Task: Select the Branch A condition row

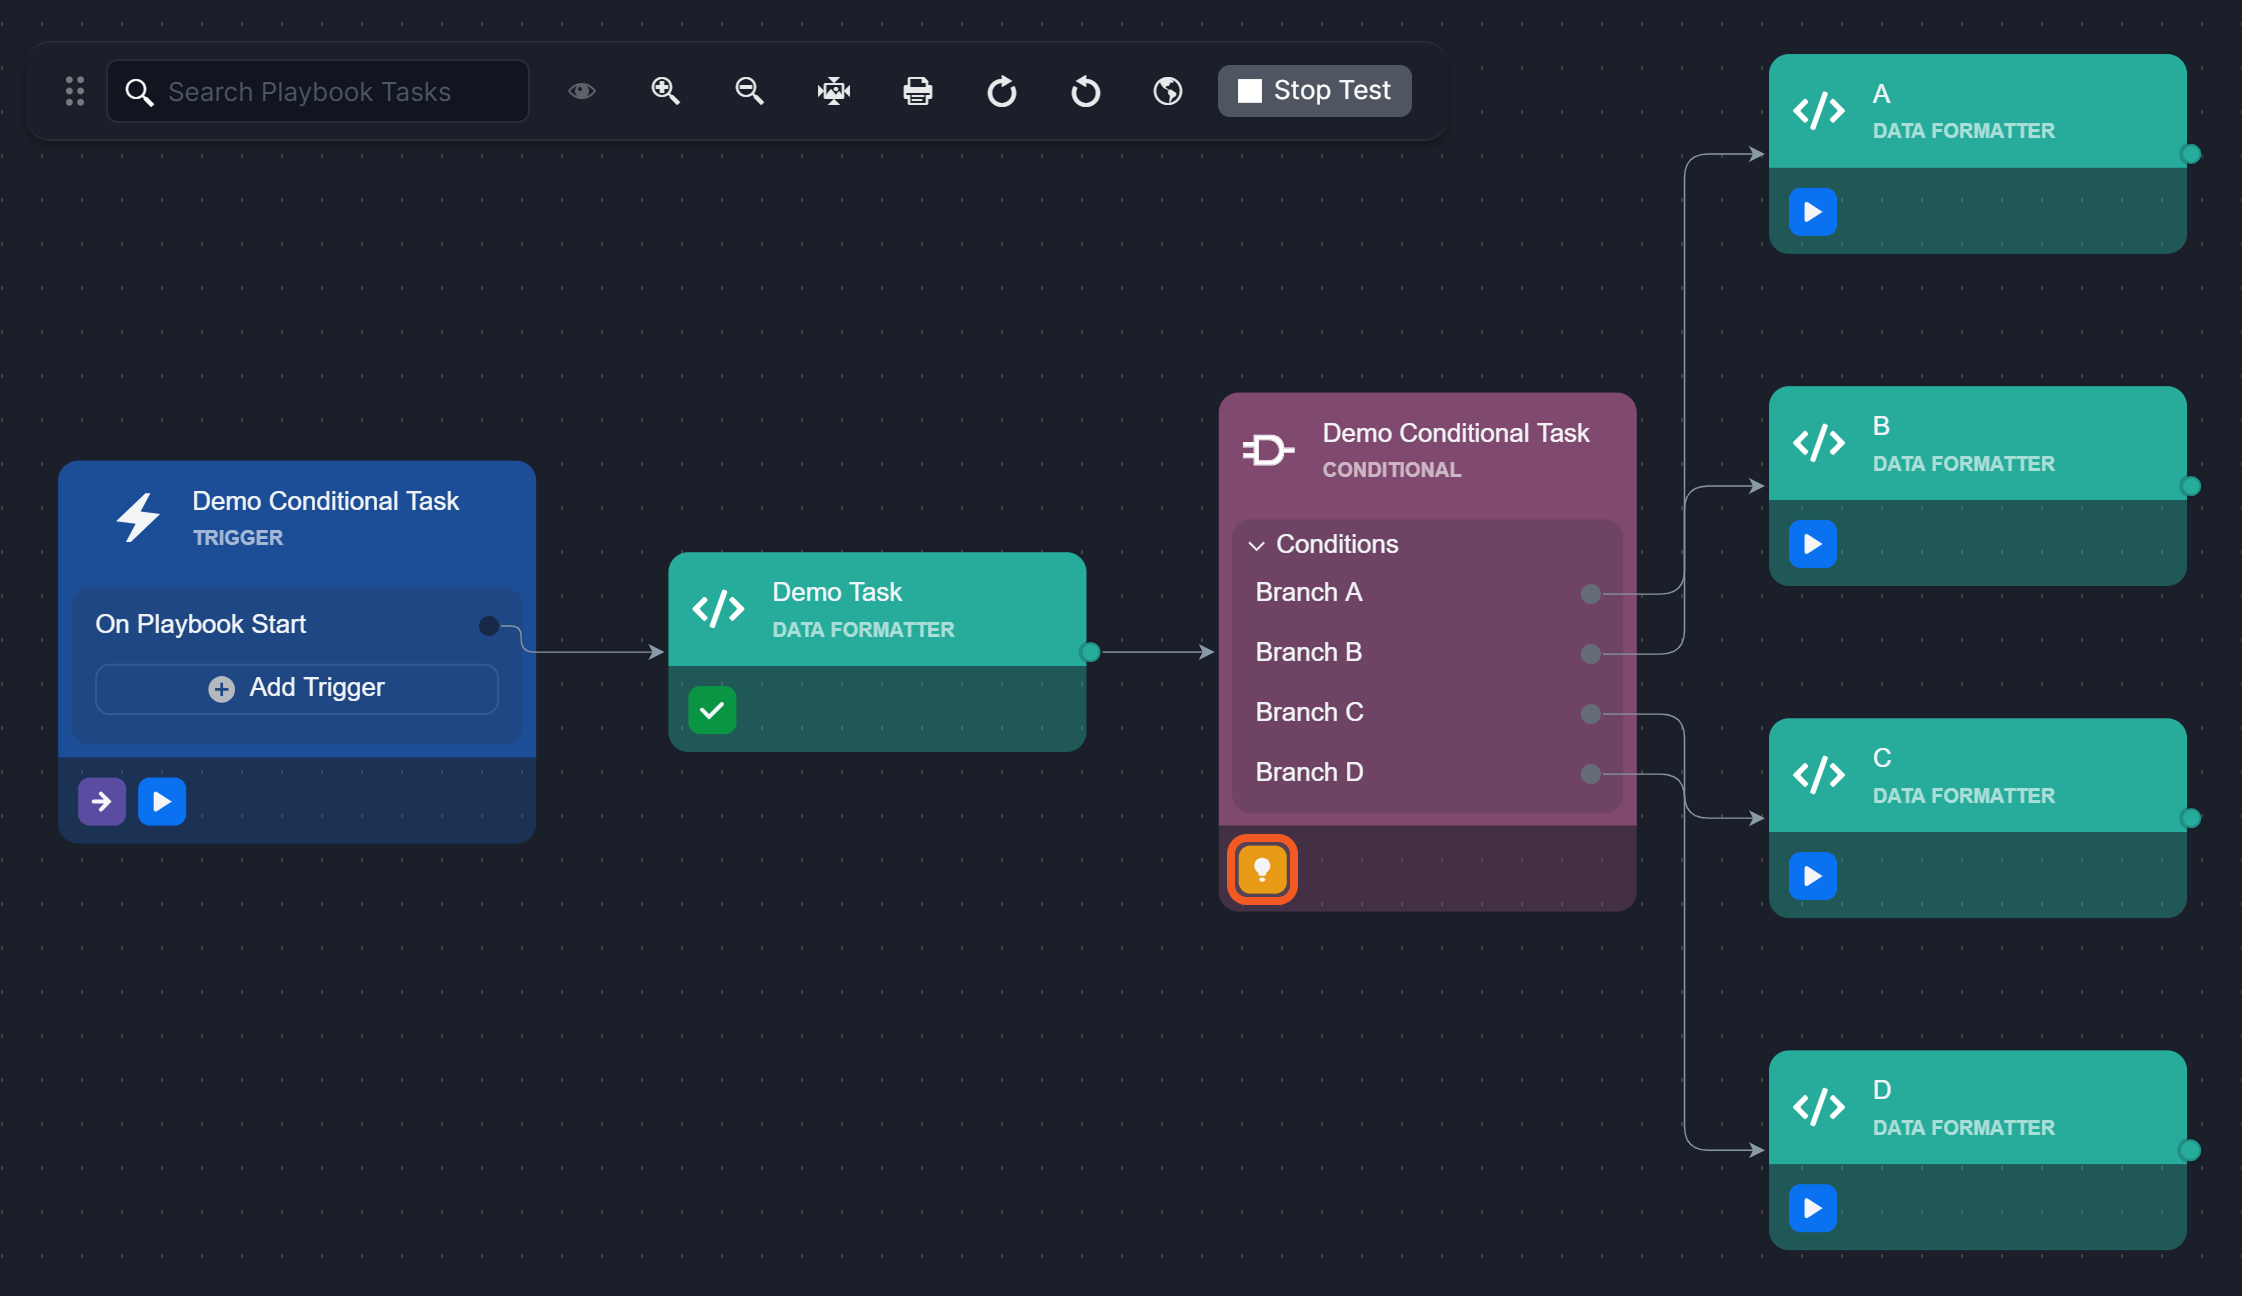Action: click(x=1309, y=592)
